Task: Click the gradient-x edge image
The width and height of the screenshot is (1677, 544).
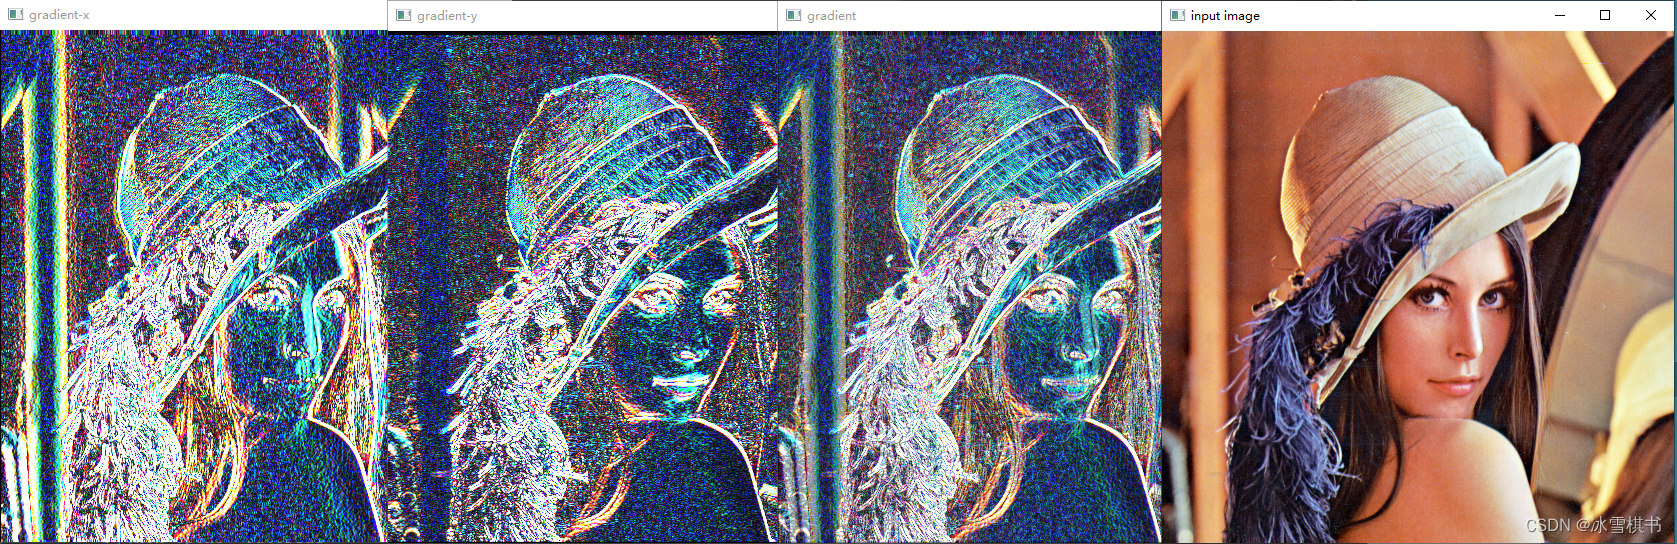Action: tap(193, 286)
